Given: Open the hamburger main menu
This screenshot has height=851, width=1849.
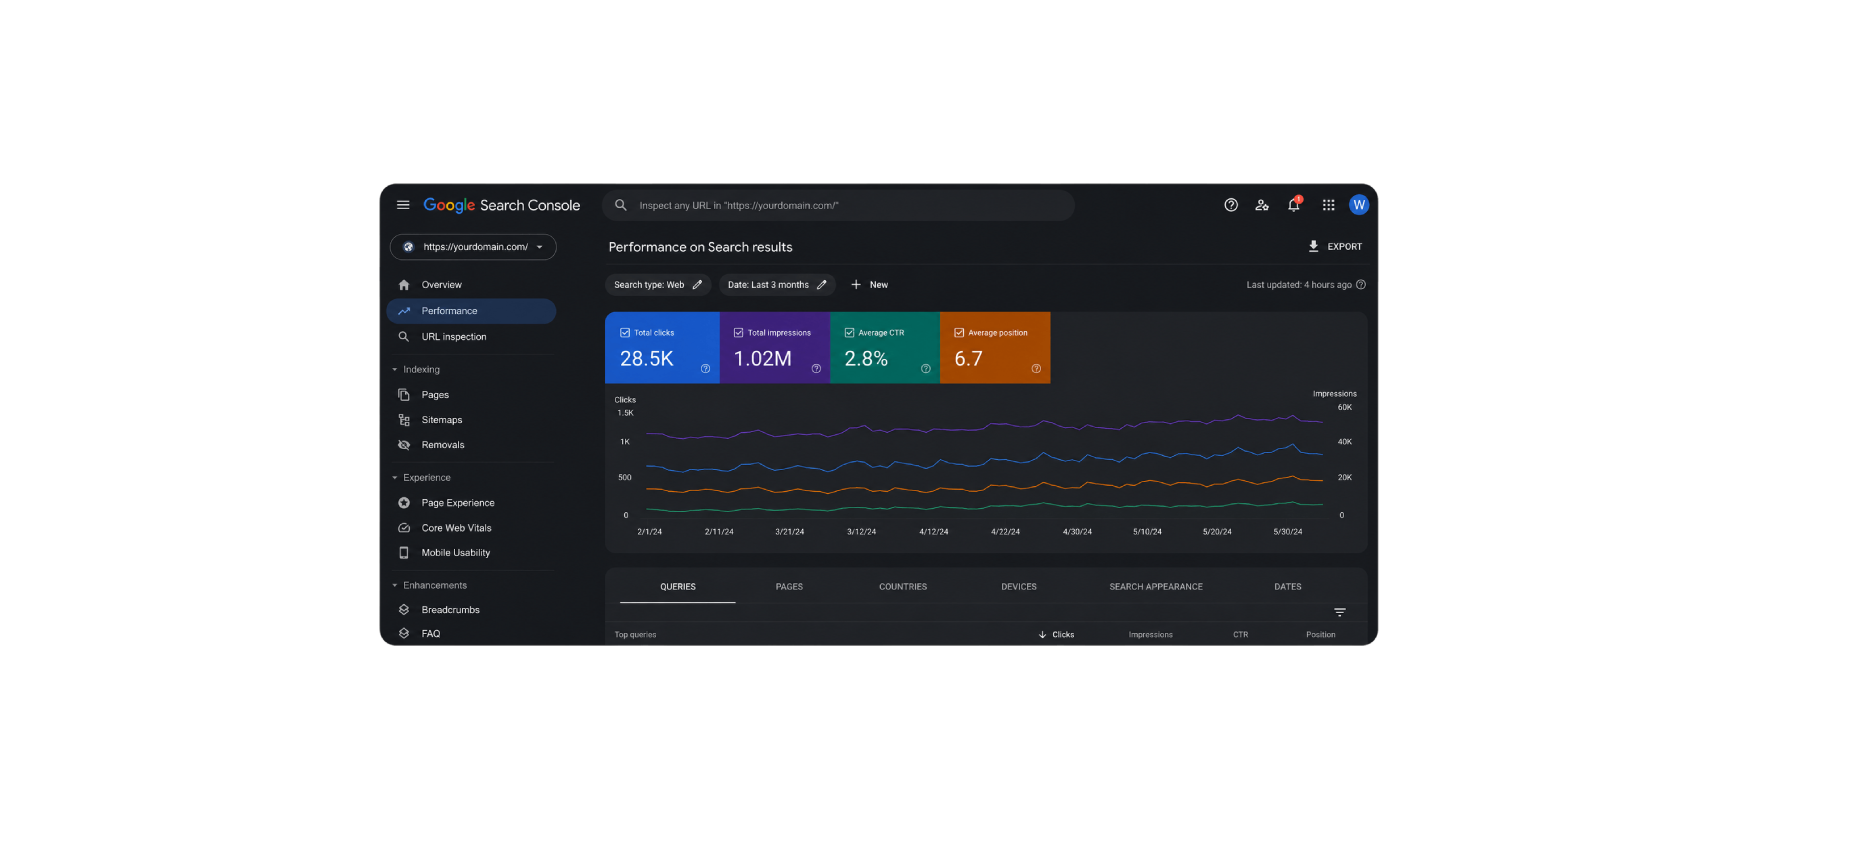Looking at the screenshot, I should [x=403, y=205].
